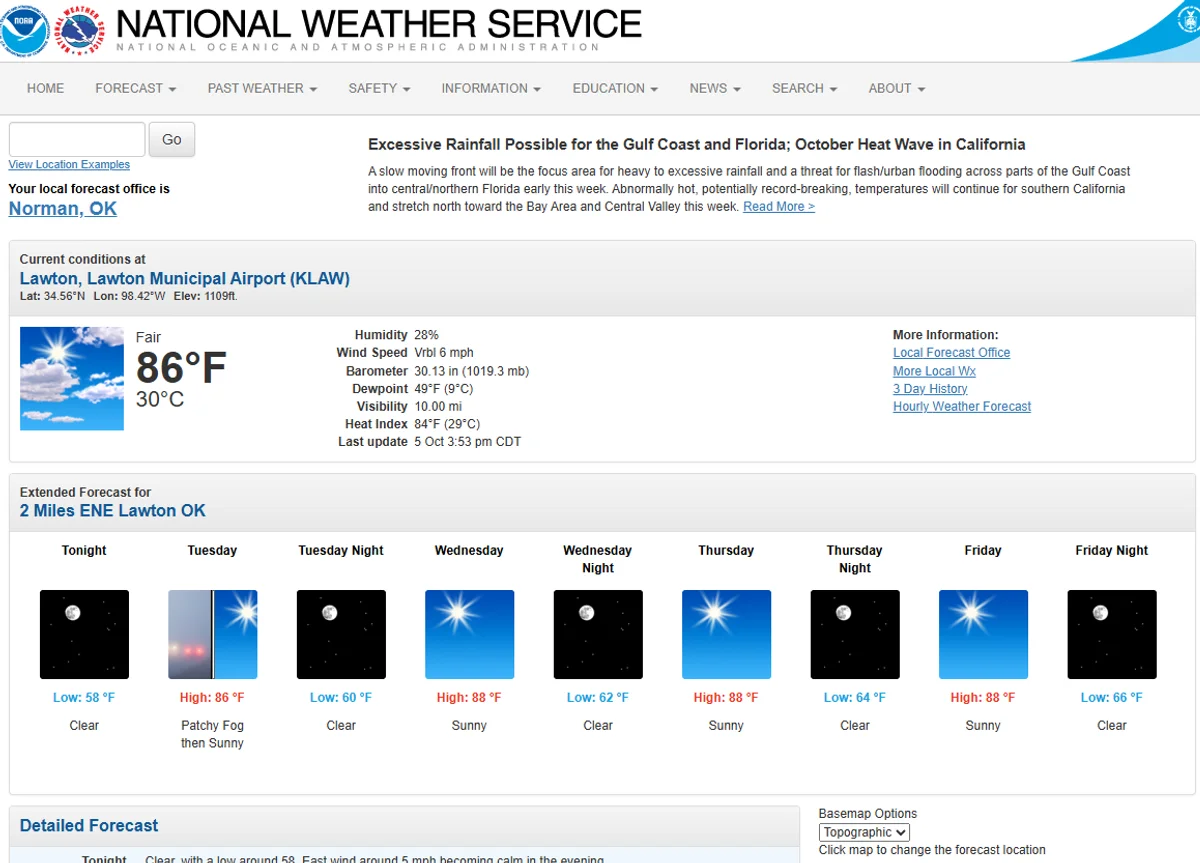
Task: Click the Low: 64 °F text
Action: [x=855, y=698]
